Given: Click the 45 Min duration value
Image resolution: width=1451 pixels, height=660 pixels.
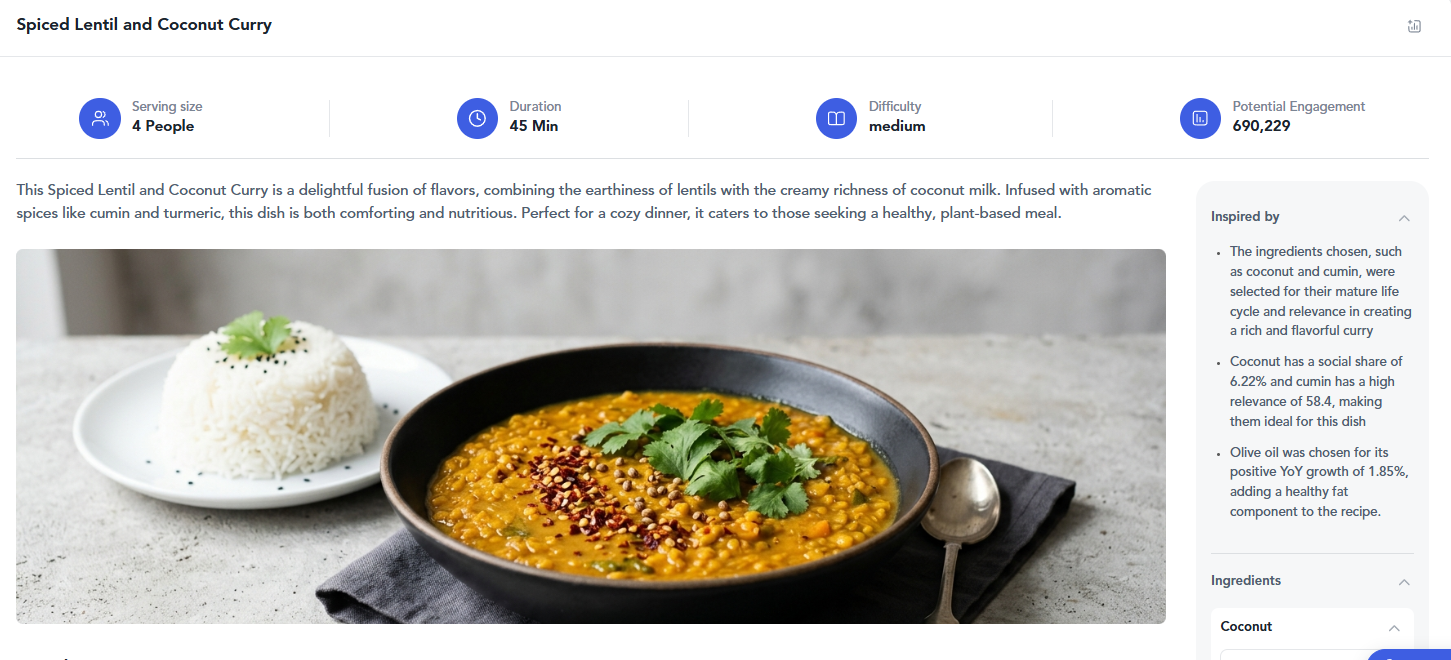Looking at the screenshot, I should click(534, 126).
